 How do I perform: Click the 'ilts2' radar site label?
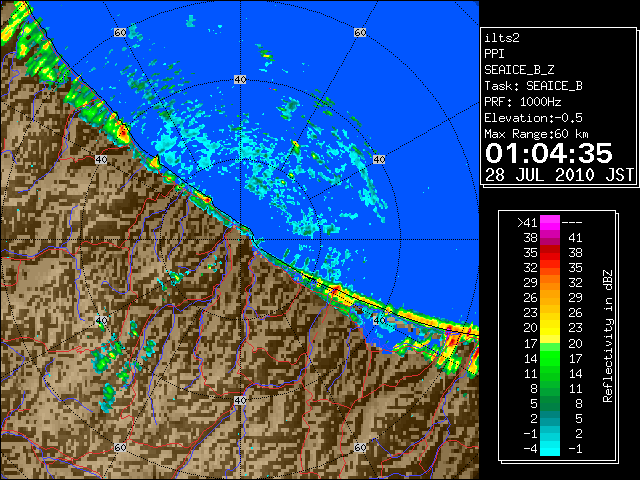(502, 38)
